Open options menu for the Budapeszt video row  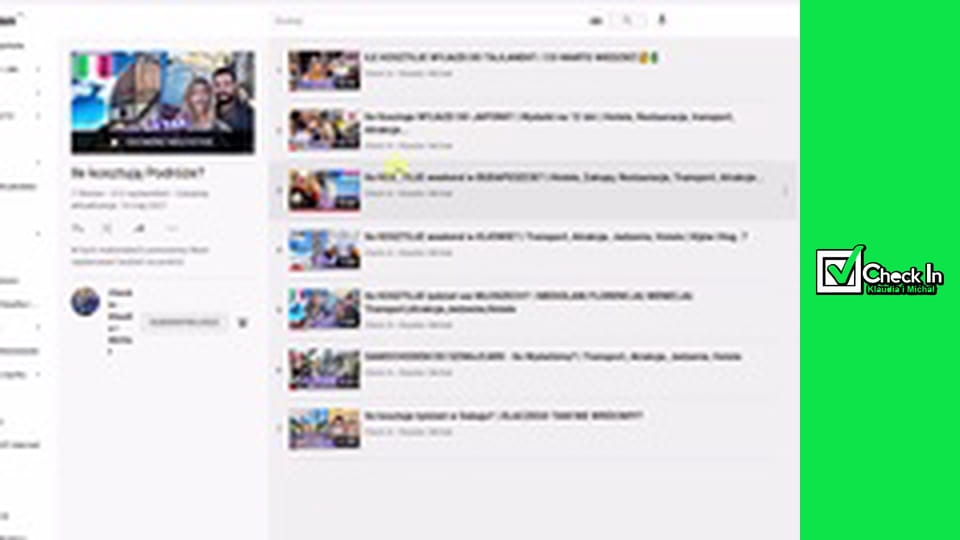(785, 190)
